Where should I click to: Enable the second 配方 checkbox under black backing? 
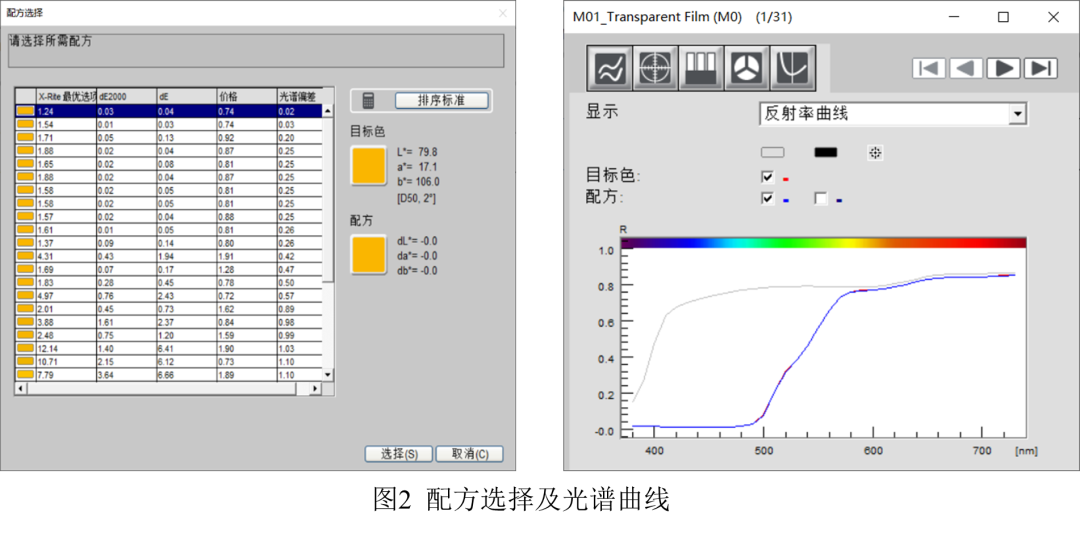pos(820,198)
